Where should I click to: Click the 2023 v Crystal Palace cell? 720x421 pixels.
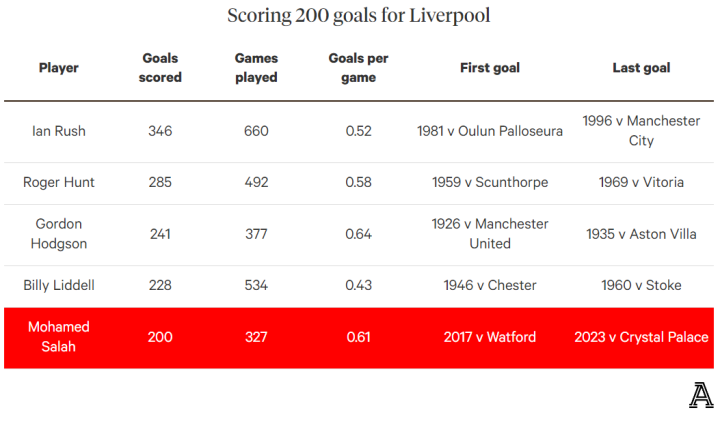pyautogui.click(x=641, y=337)
